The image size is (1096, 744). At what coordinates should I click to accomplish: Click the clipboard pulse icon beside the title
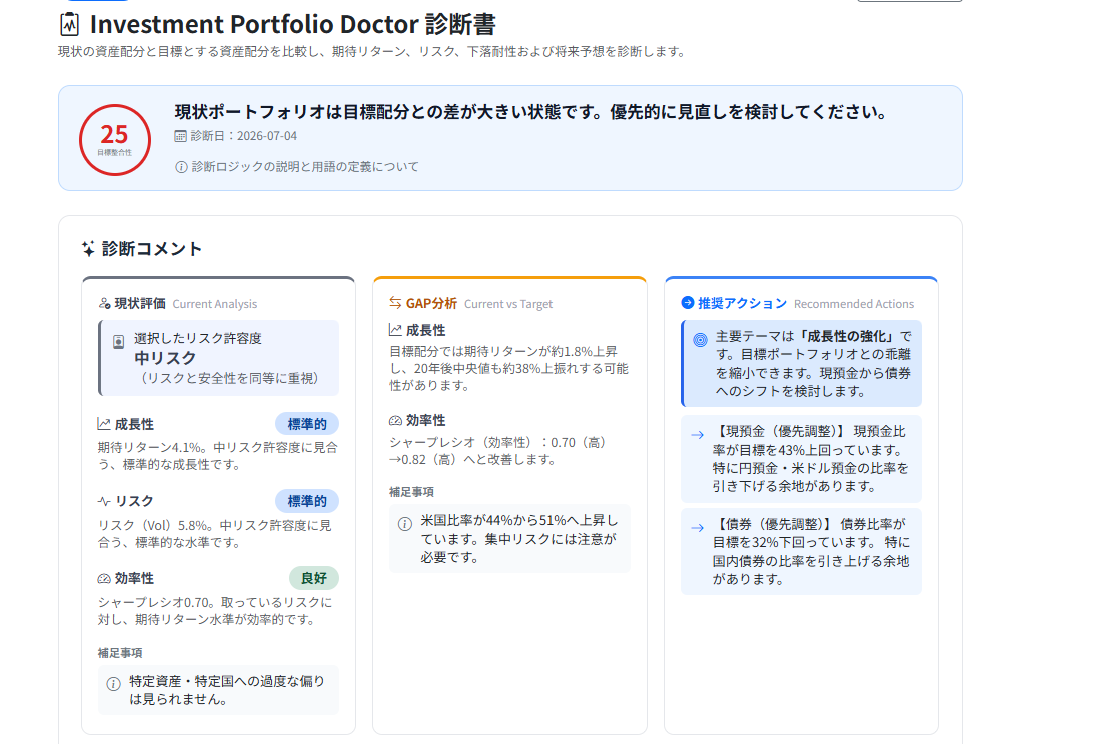(x=69, y=24)
